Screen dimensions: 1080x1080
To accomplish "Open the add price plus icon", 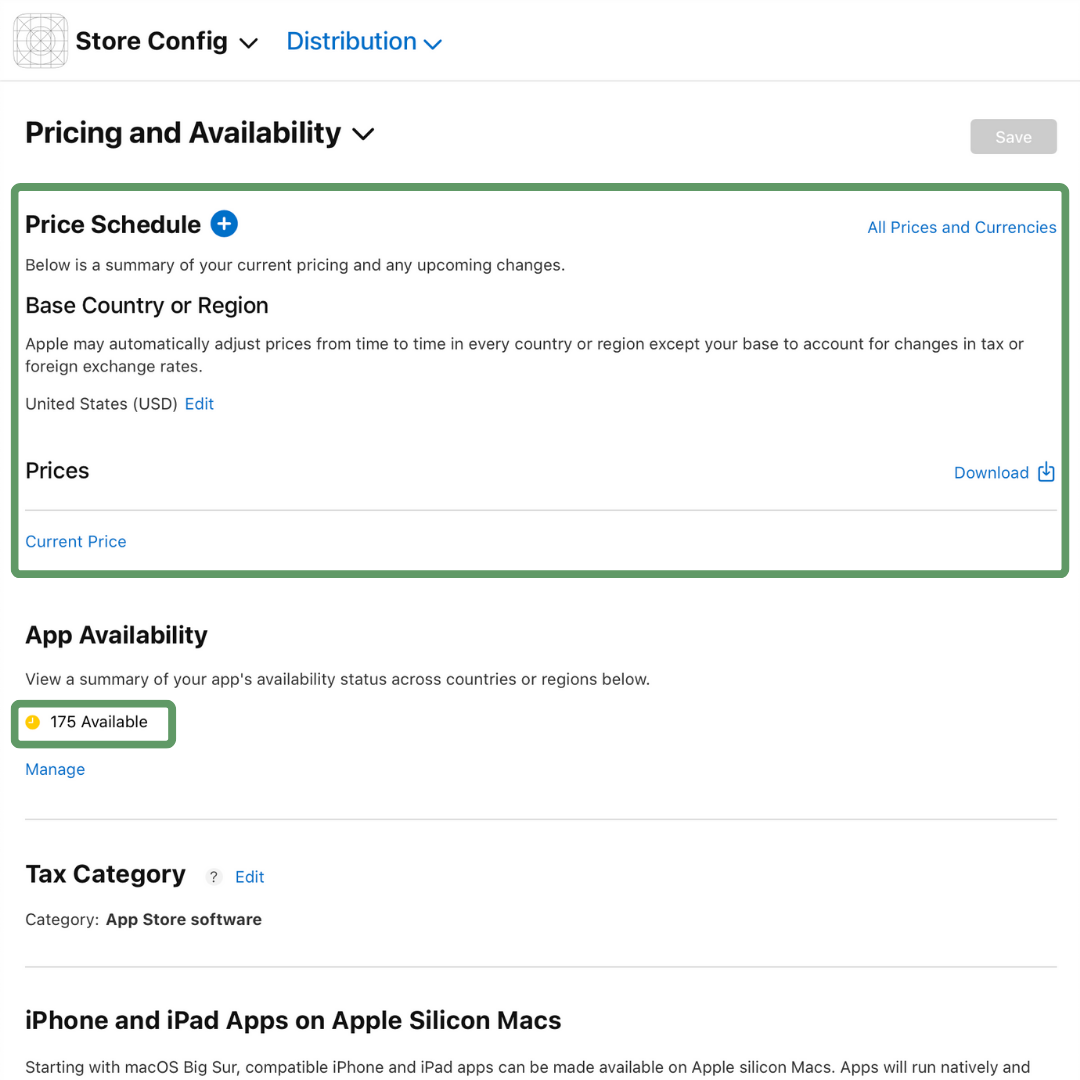I will [223, 224].
